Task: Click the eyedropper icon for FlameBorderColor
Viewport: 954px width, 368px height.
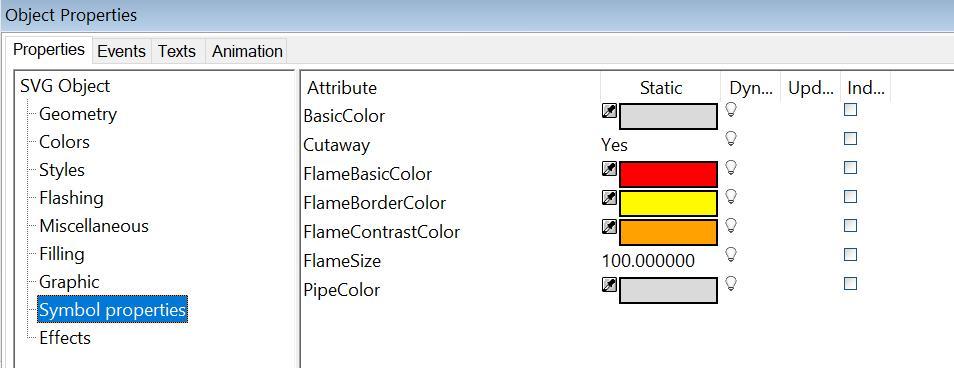Action: tap(609, 198)
